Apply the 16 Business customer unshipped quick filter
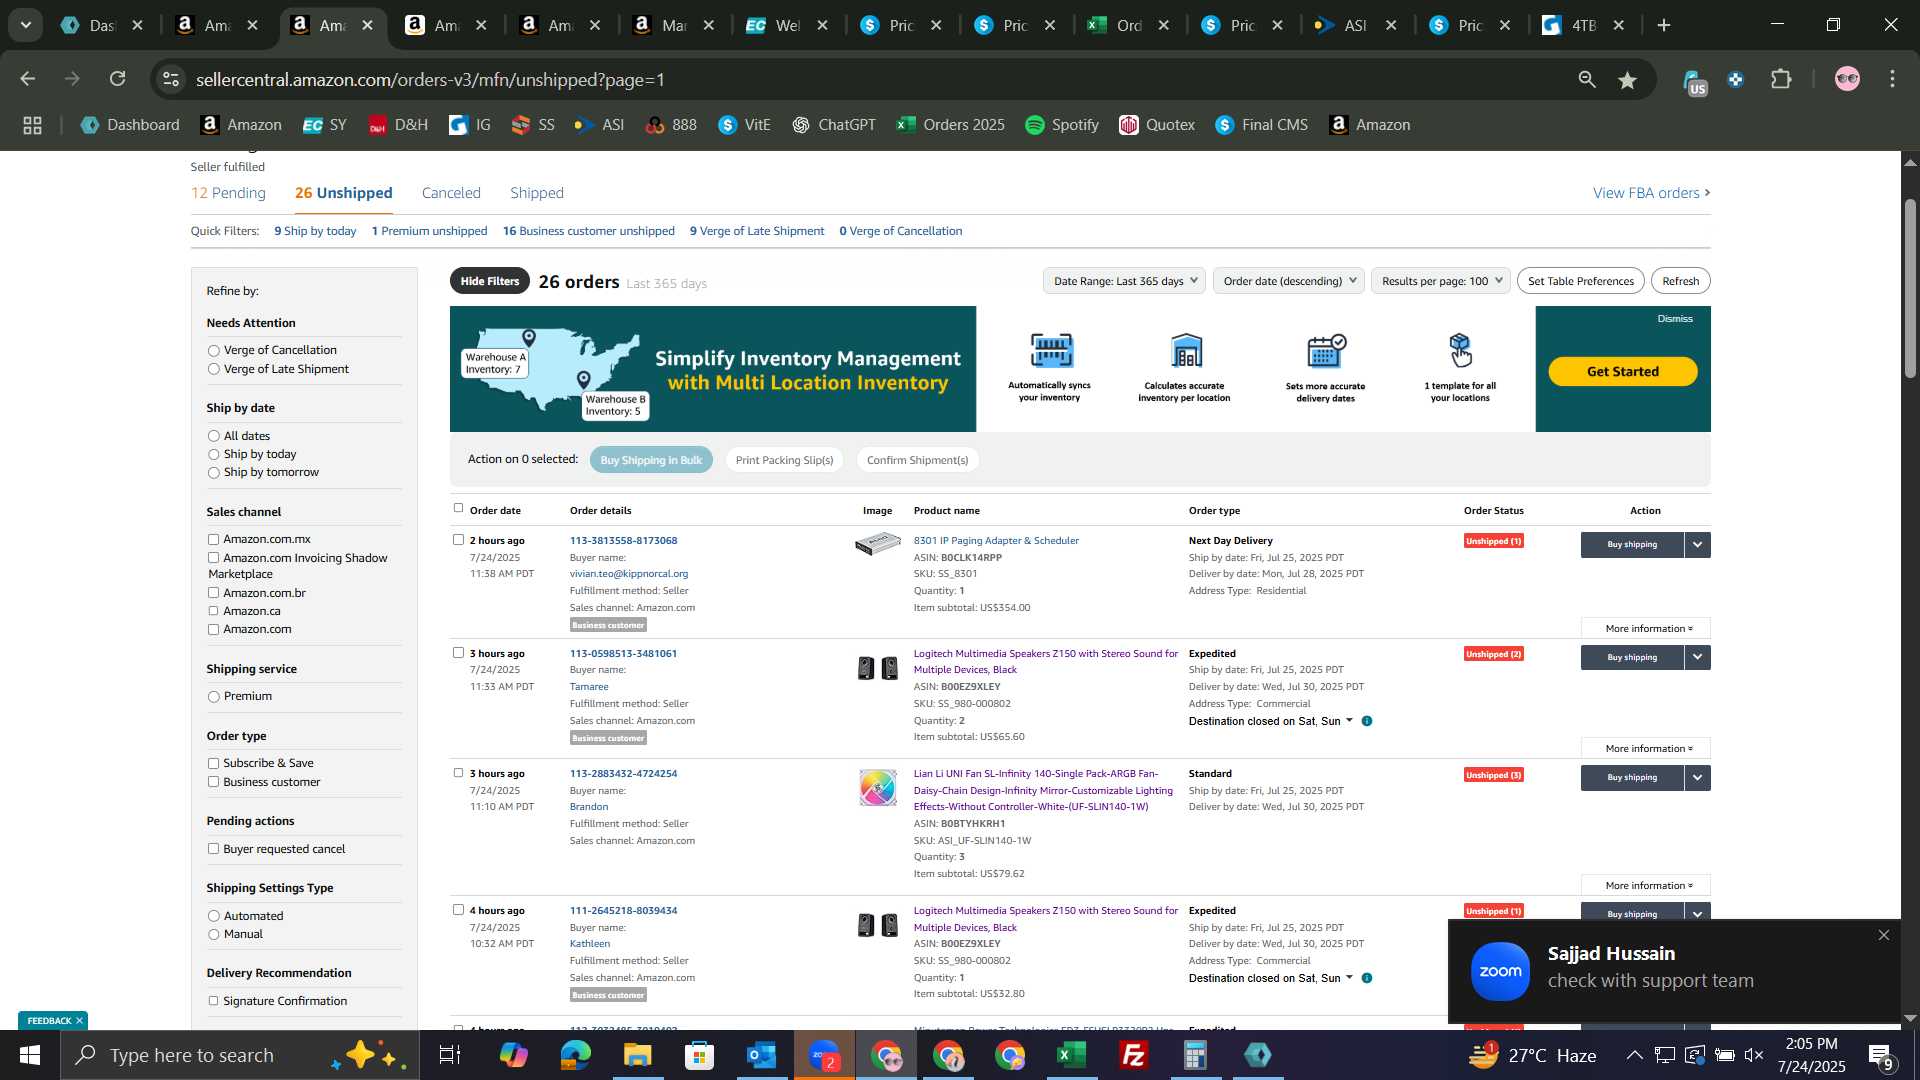 588,231
